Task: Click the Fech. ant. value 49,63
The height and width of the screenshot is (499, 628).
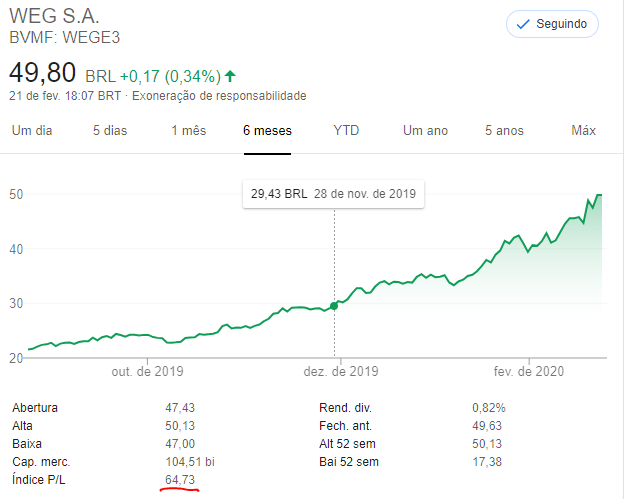Action: (487, 426)
